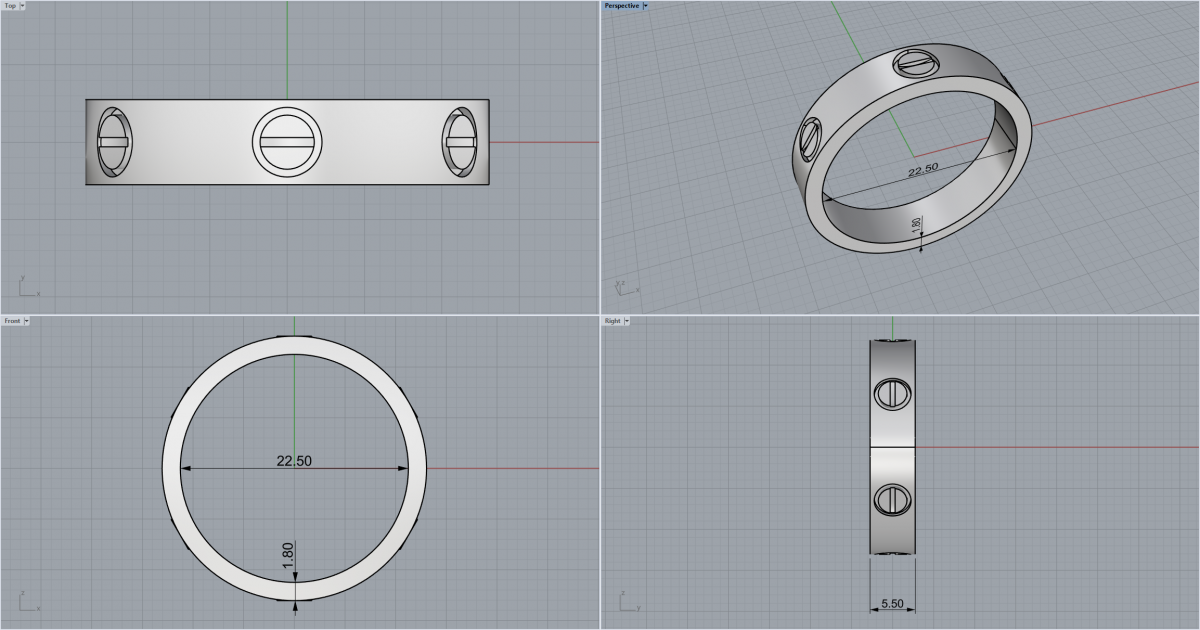This screenshot has height=630, width=1200.
Task: Select the 5.50 width dimension in Right view
Action: coord(892,605)
